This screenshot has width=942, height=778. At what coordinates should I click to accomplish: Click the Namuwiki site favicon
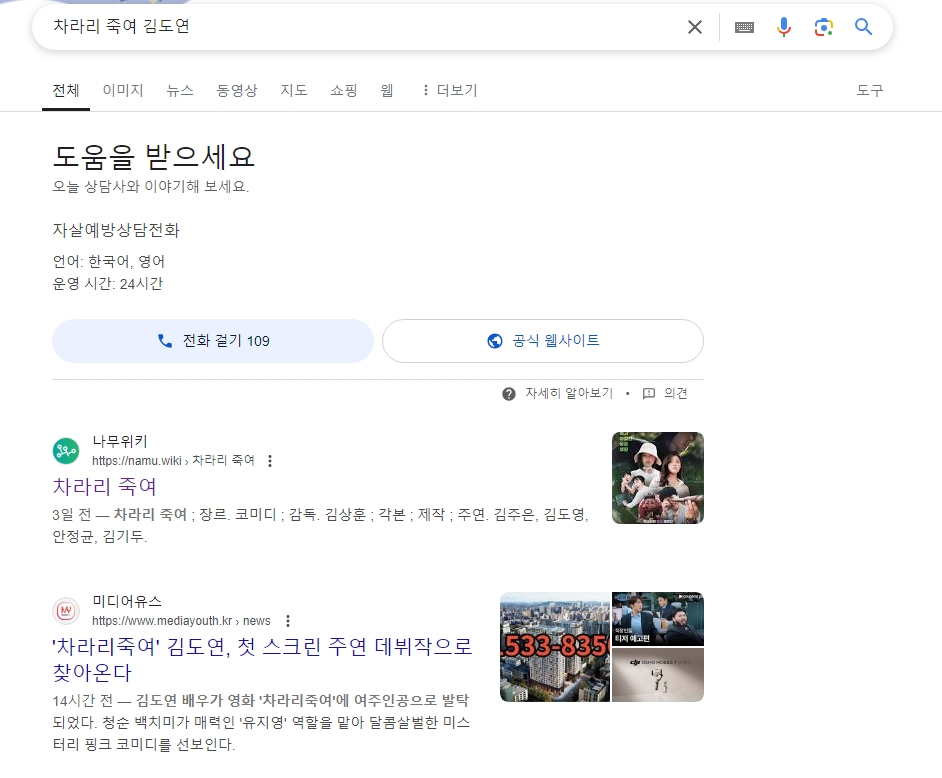click(x=66, y=451)
